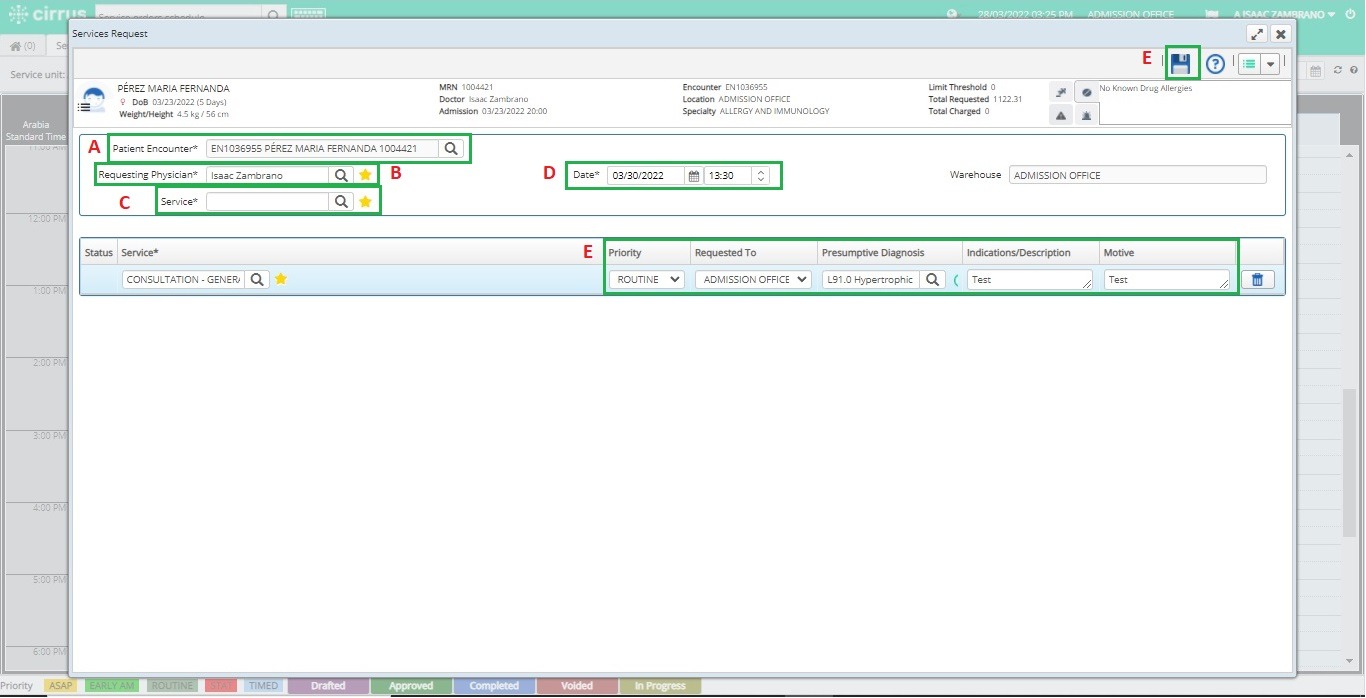
Task: Select the Drafted status legend tab
Action: point(328,686)
